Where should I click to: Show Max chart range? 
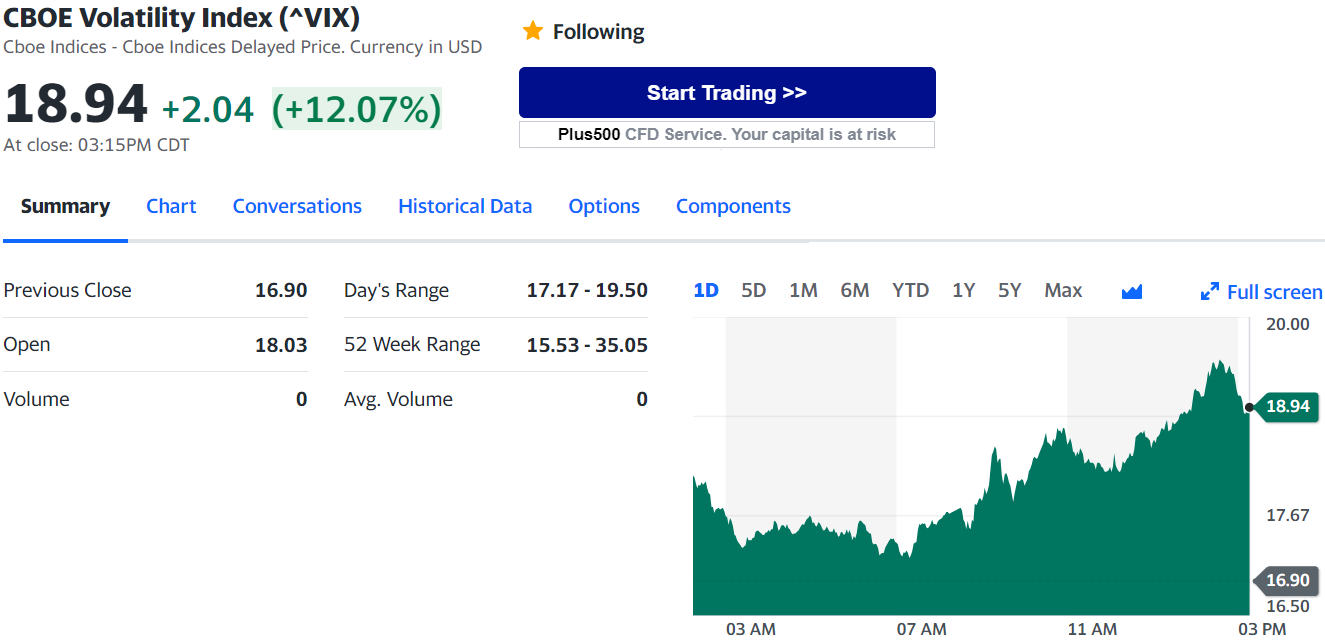1063,290
